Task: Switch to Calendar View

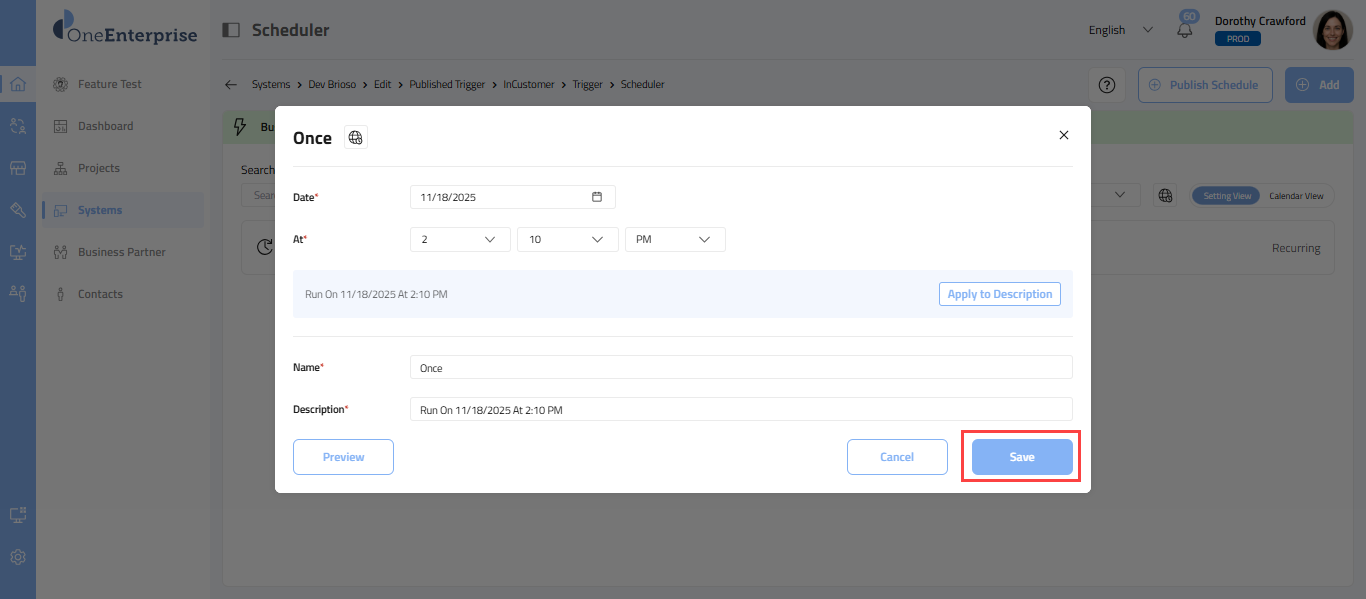Action: coord(1296,196)
